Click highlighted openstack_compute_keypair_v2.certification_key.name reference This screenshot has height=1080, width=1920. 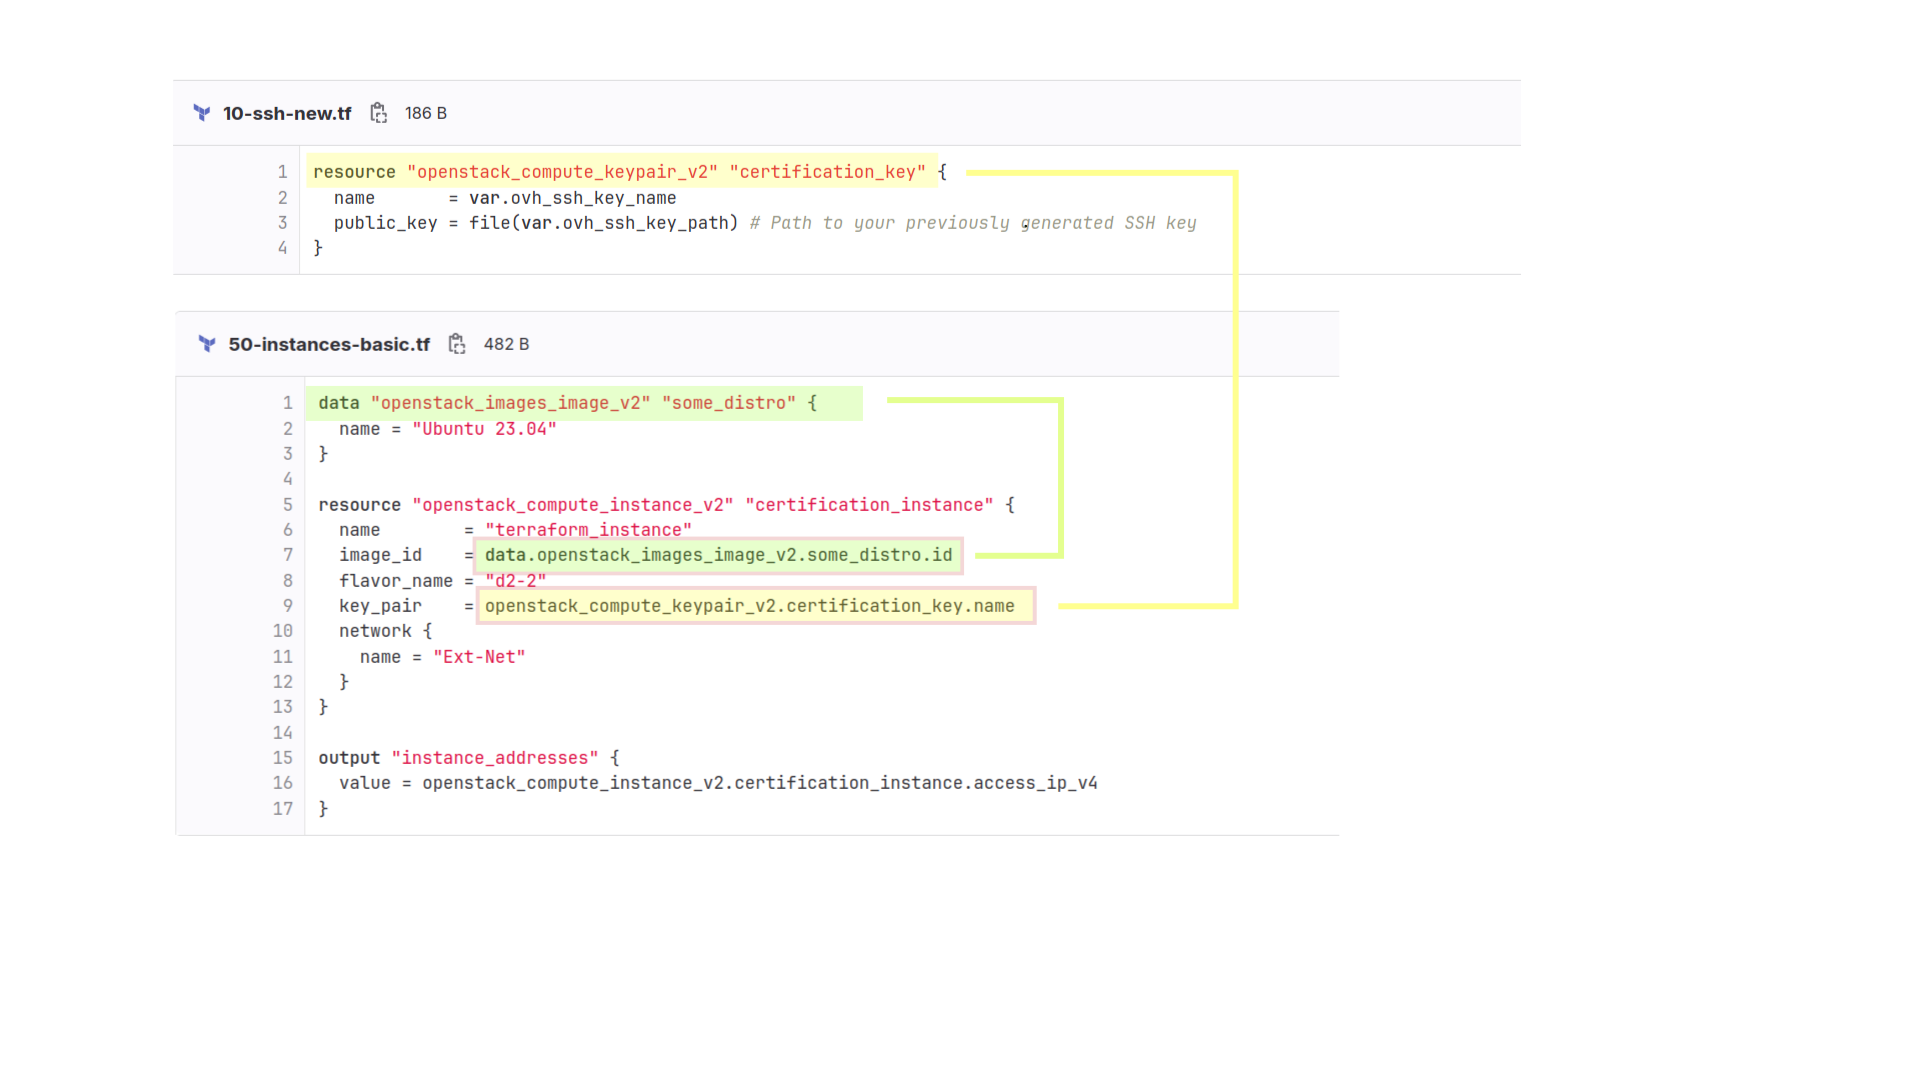(750, 606)
